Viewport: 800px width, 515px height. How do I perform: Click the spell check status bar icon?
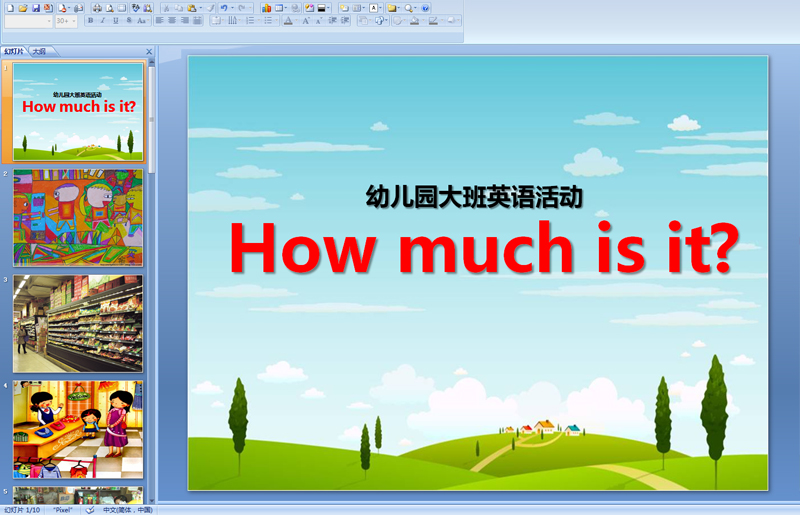pyautogui.click(x=90, y=510)
